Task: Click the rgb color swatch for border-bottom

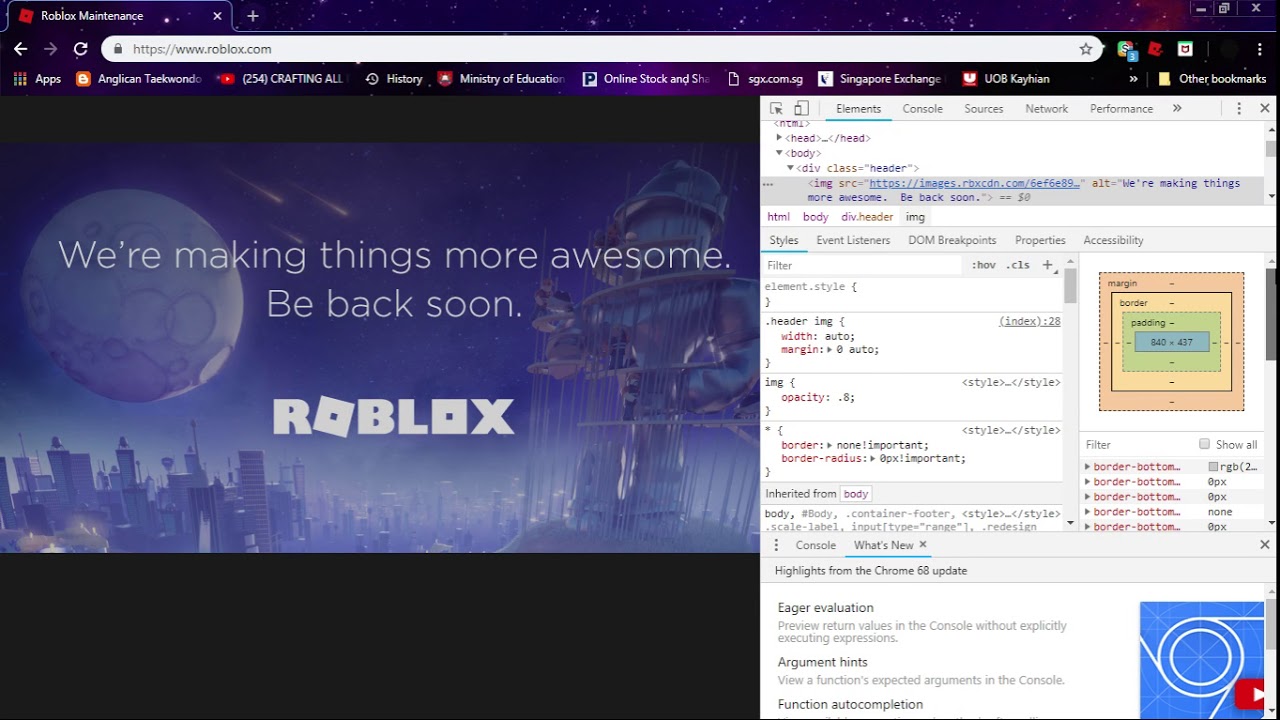Action: coord(1213,467)
